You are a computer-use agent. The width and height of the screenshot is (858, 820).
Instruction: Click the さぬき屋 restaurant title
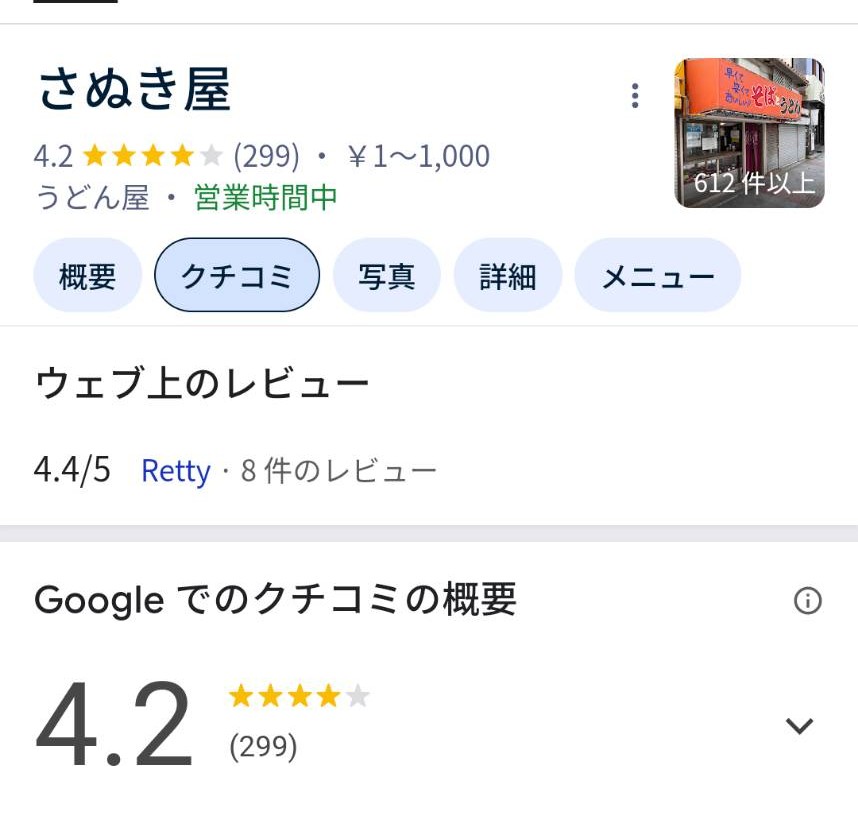pos(135,90)
